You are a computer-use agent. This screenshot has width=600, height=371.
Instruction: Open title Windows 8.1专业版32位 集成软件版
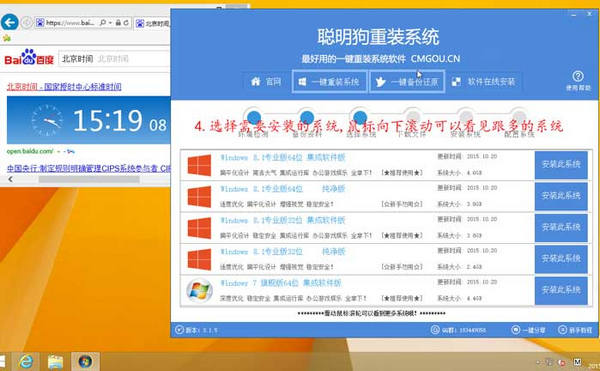[283, 220]
